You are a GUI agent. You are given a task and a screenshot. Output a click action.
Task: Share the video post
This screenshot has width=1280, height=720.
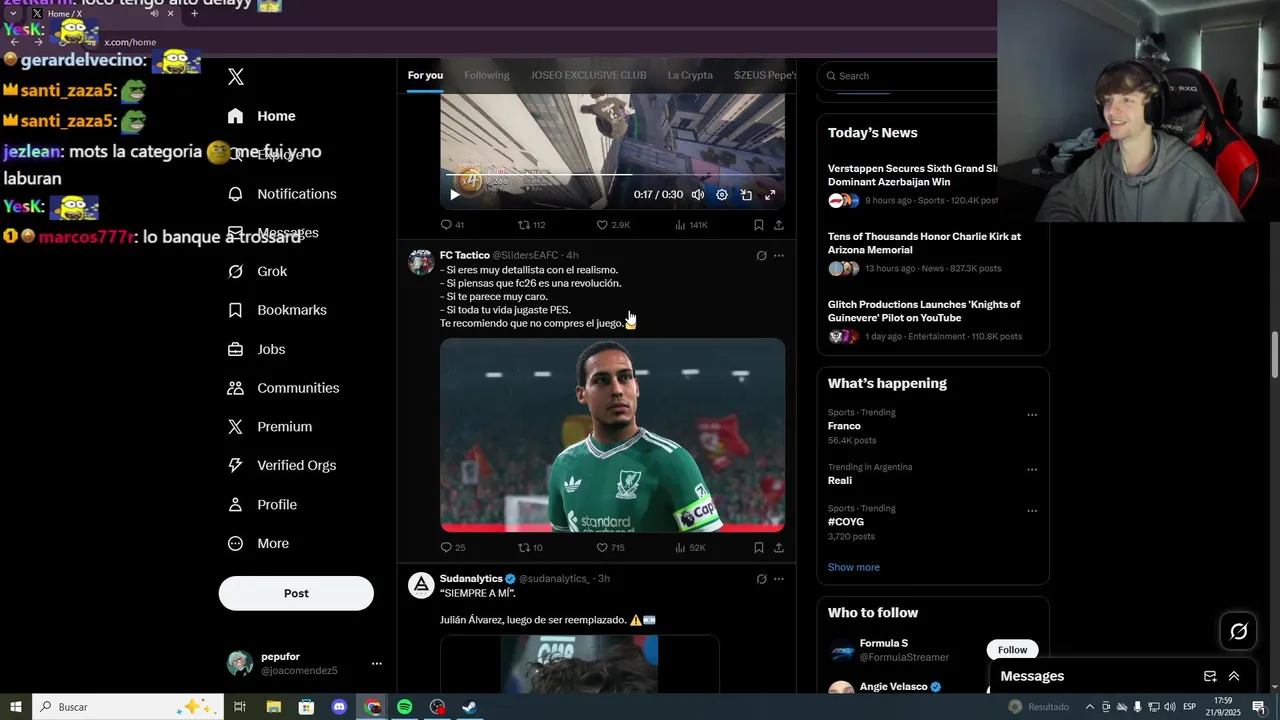coord(779,225)
